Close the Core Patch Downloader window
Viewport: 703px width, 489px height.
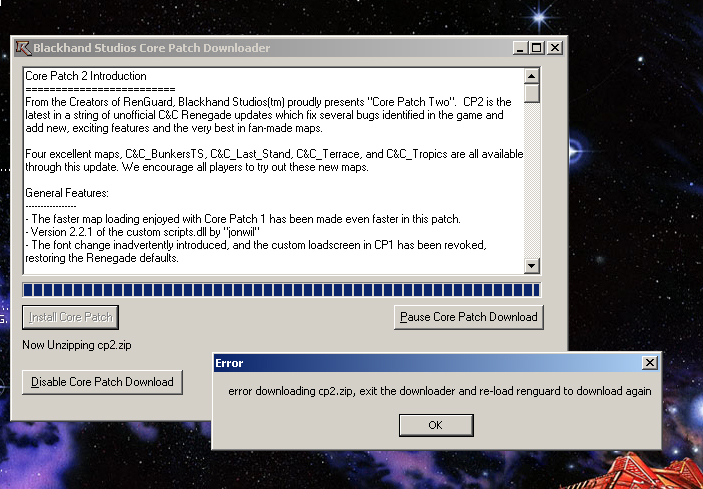coord(555,48)
